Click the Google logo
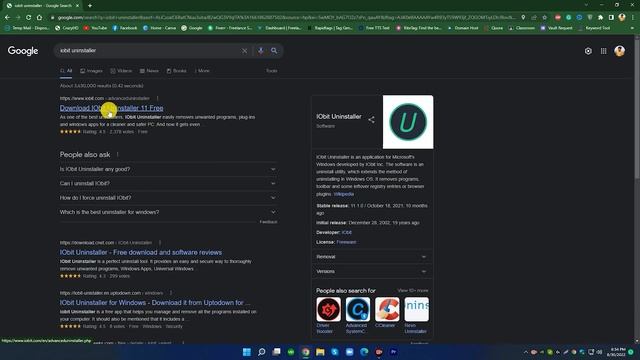Image resolution: width=640 pixels, height=360 pixels. 23,51
